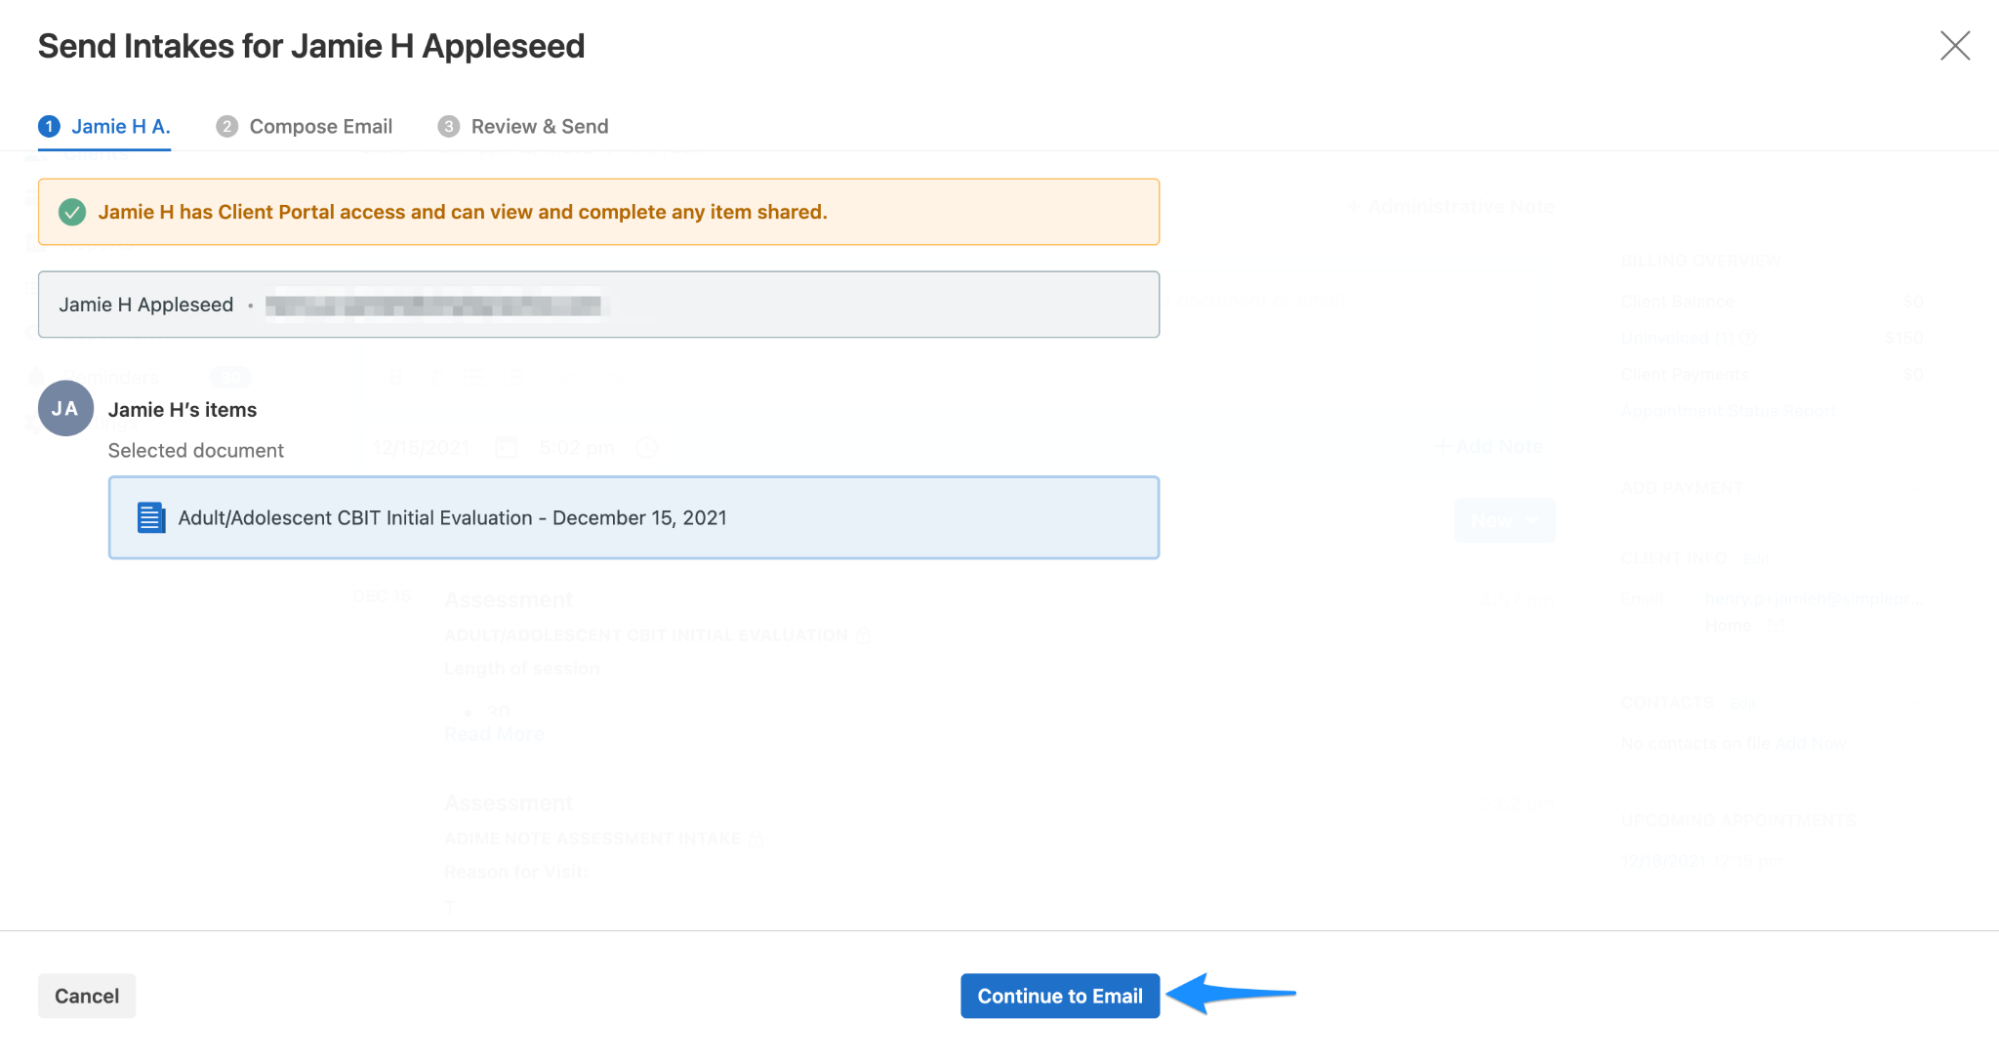Undo the last note edit
The image size is (1999, 1037).
(x=569, y=377)
